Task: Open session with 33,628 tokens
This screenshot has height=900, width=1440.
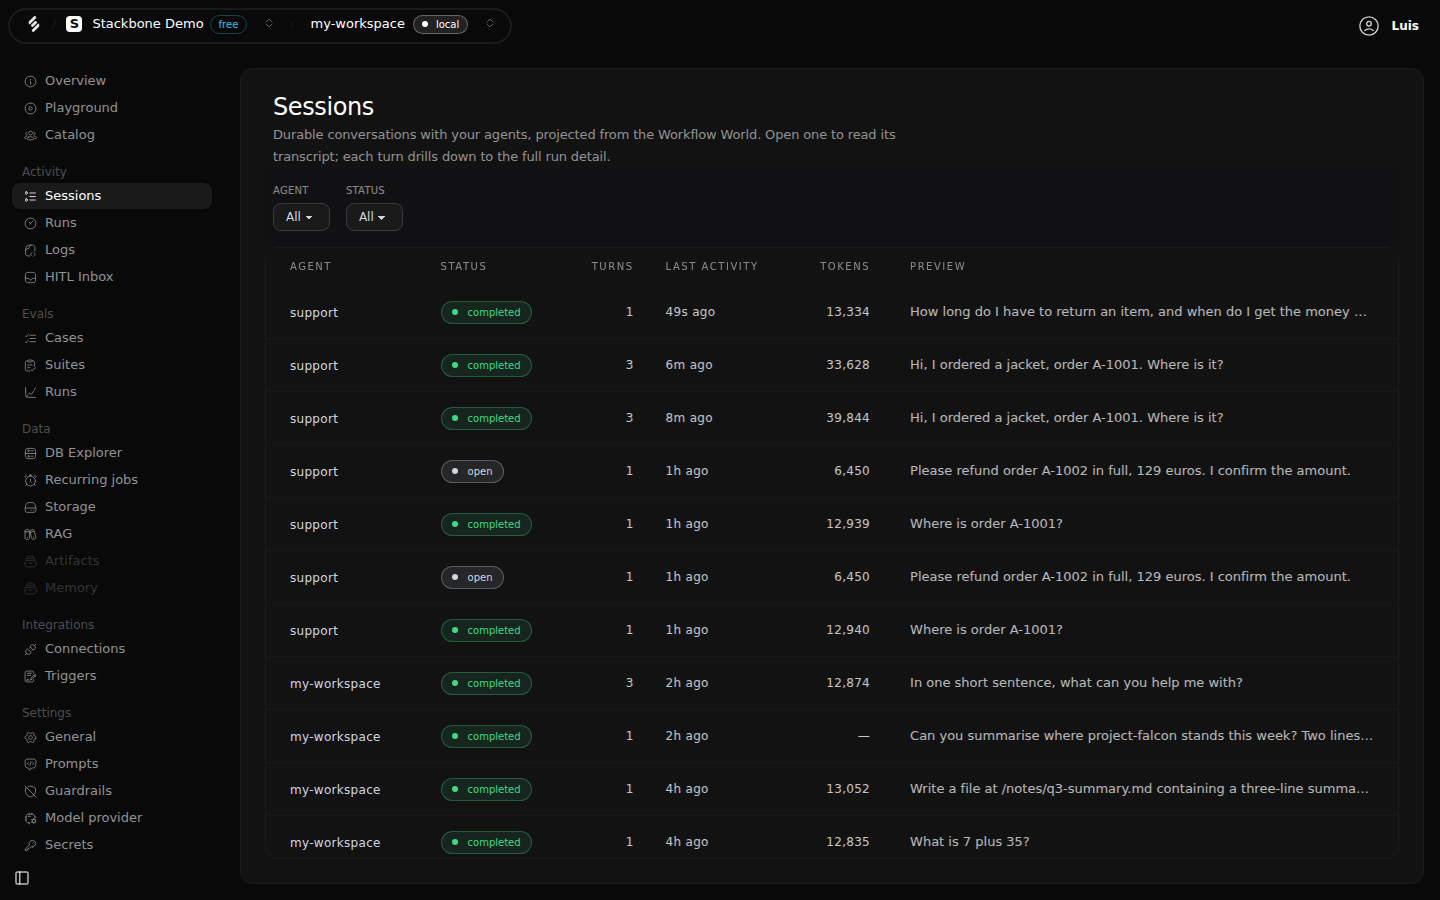Action: (831, 365)
